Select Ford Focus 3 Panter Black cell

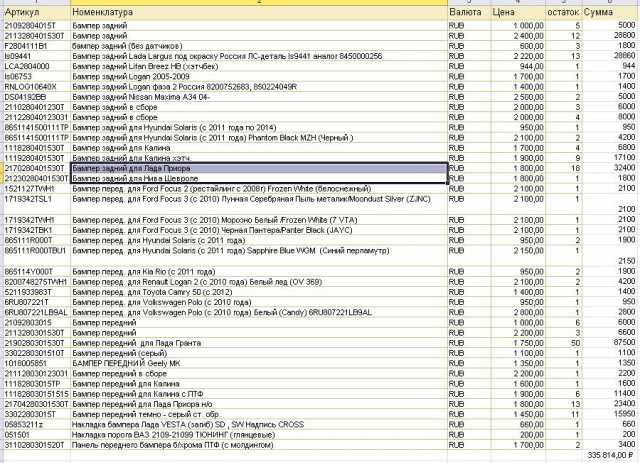tap(259, 230)
